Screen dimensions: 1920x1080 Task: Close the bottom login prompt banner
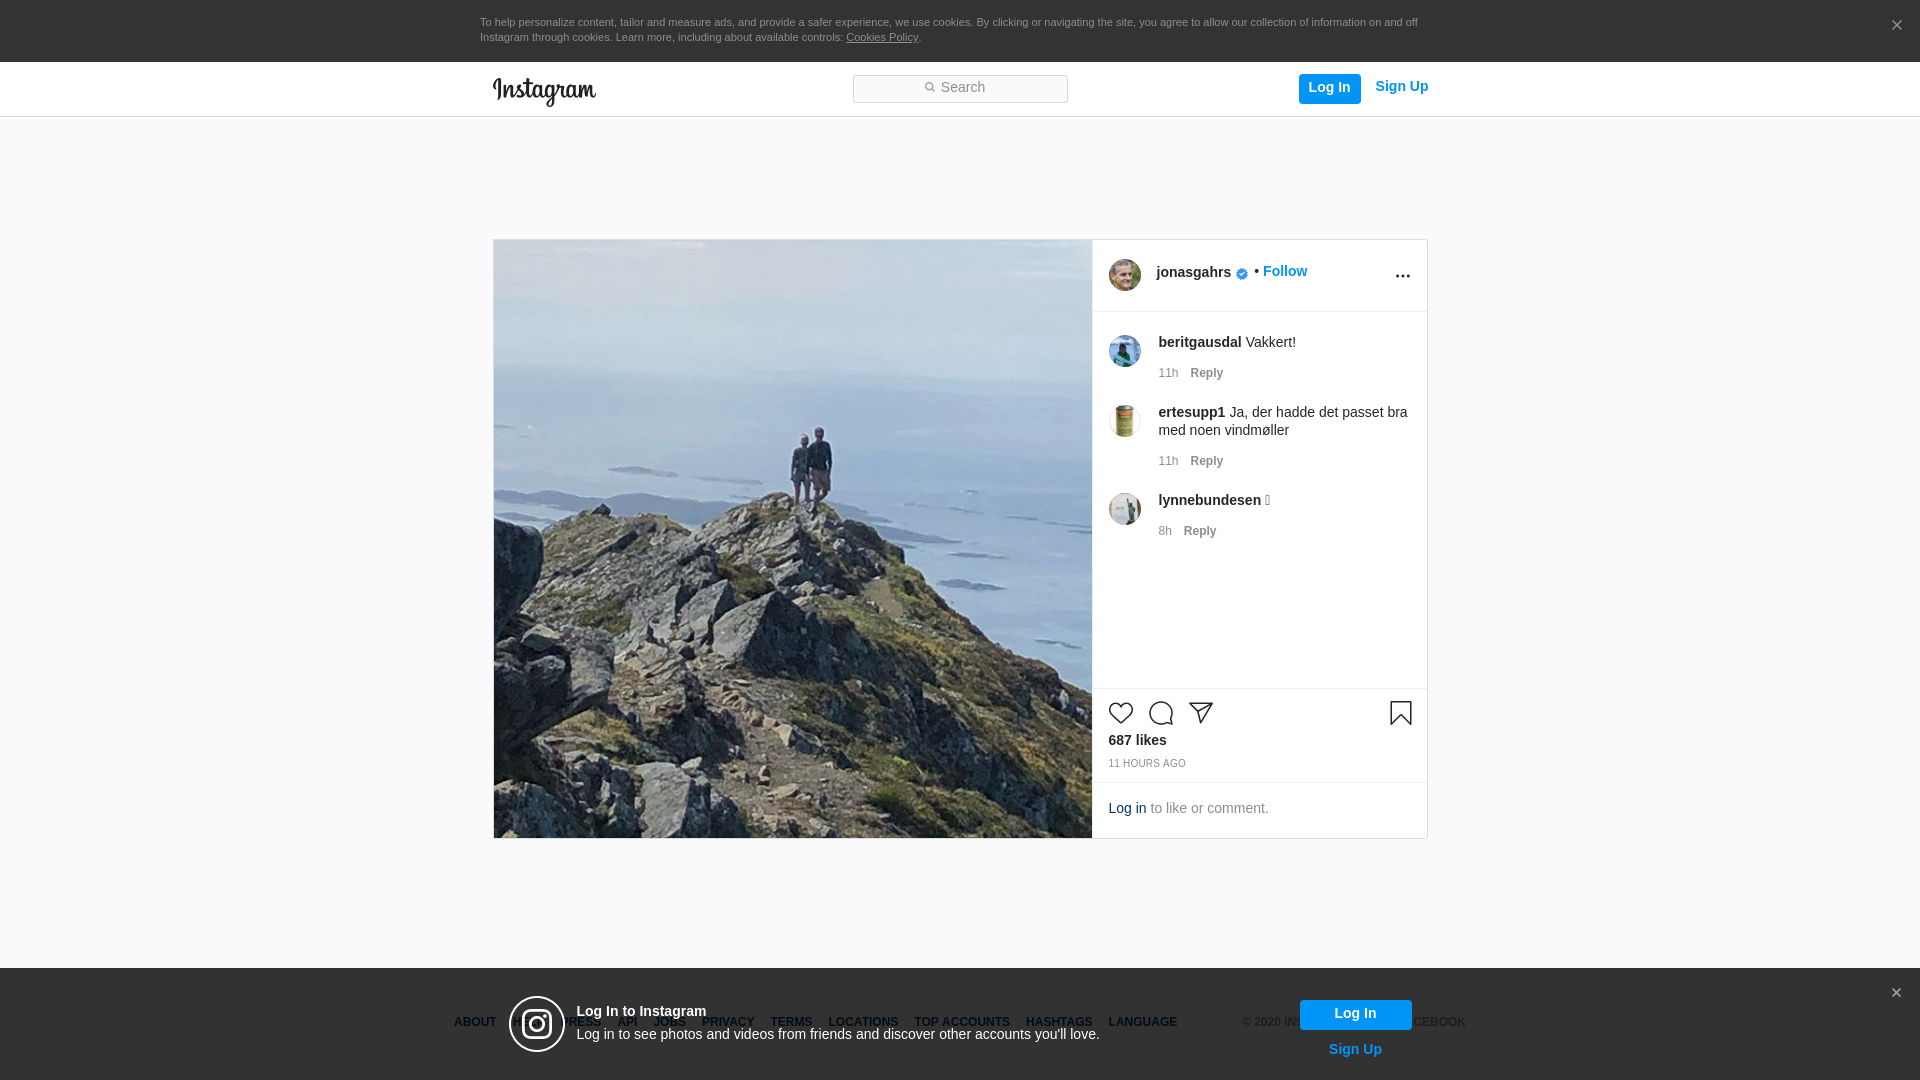1896,993
